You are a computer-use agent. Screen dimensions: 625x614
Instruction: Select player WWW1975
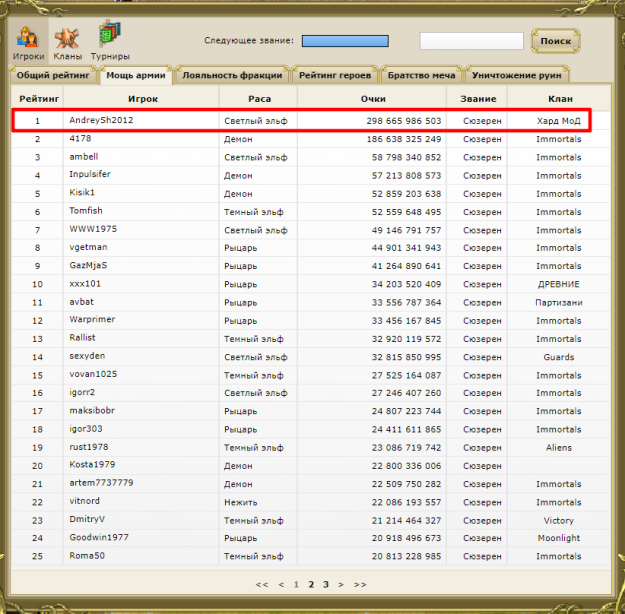93,229
